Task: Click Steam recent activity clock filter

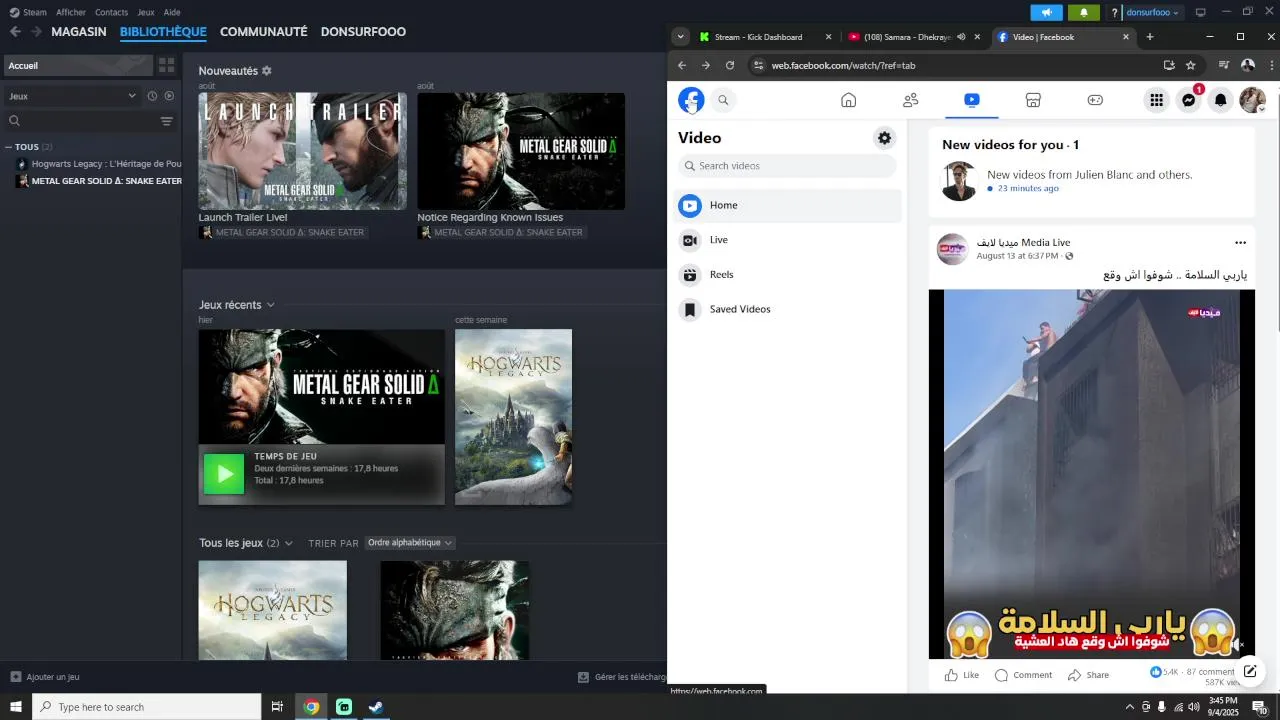Action: [152, 96]
